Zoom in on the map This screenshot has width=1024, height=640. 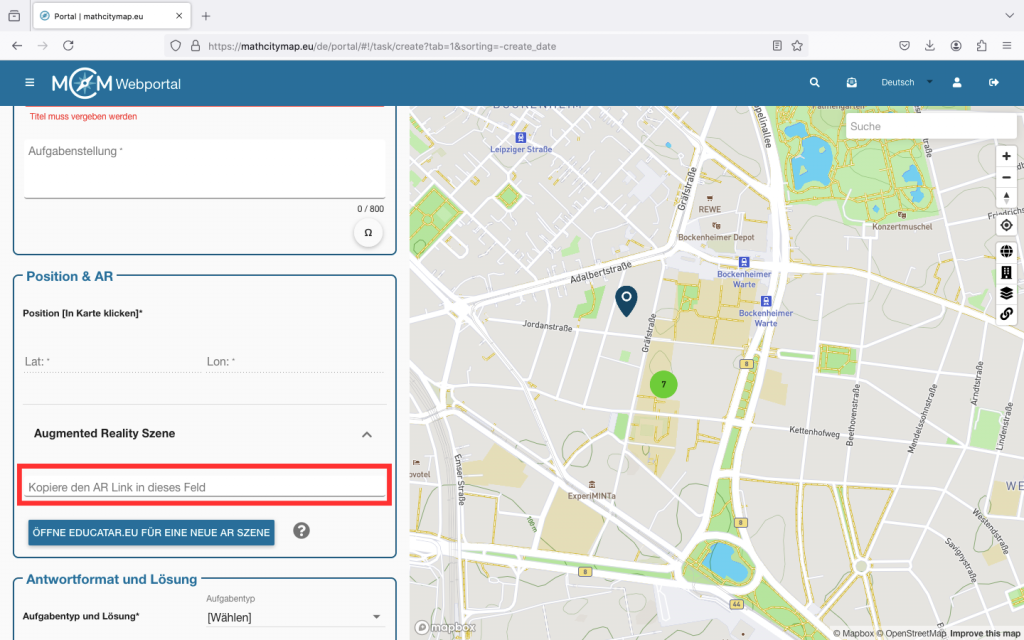(x=1006, y=157)
